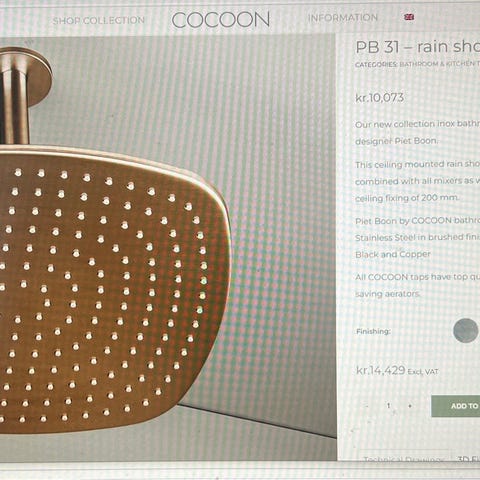Switch to the Technical Drawings tab

[x=404, y=459]
